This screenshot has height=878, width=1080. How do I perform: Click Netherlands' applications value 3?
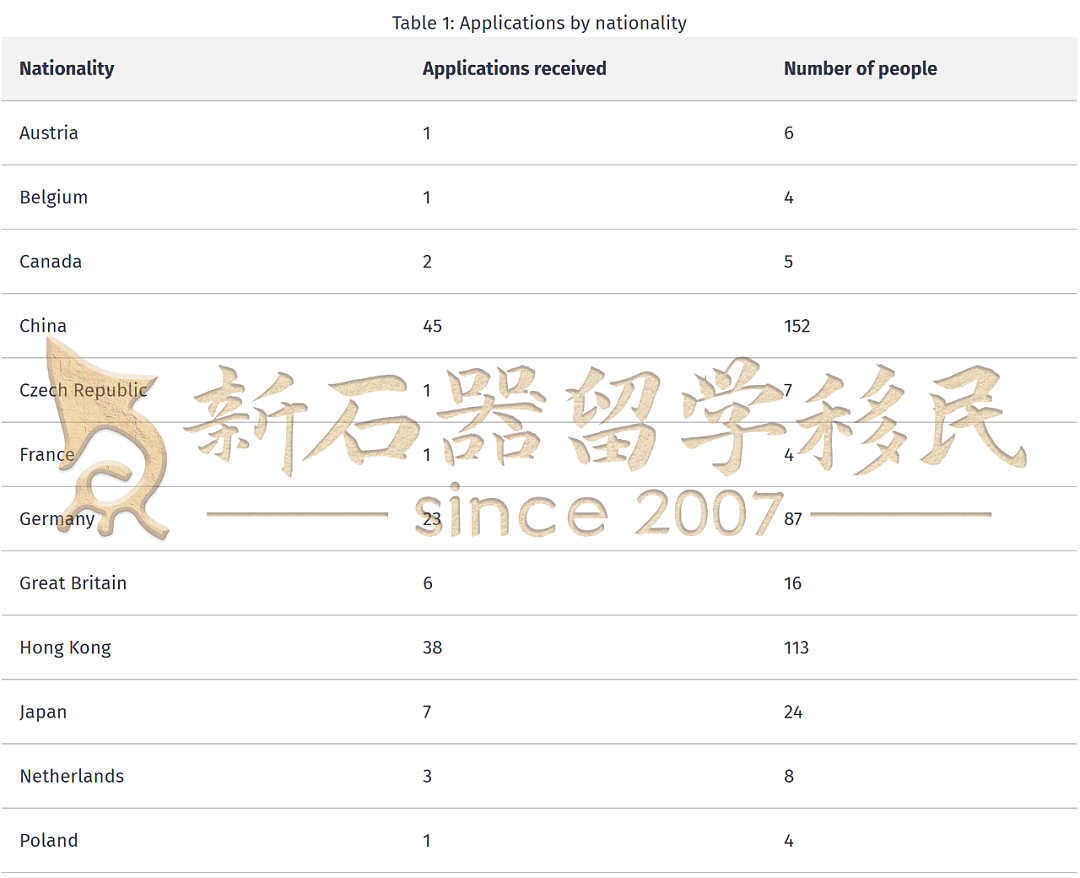tap(427, 777)
